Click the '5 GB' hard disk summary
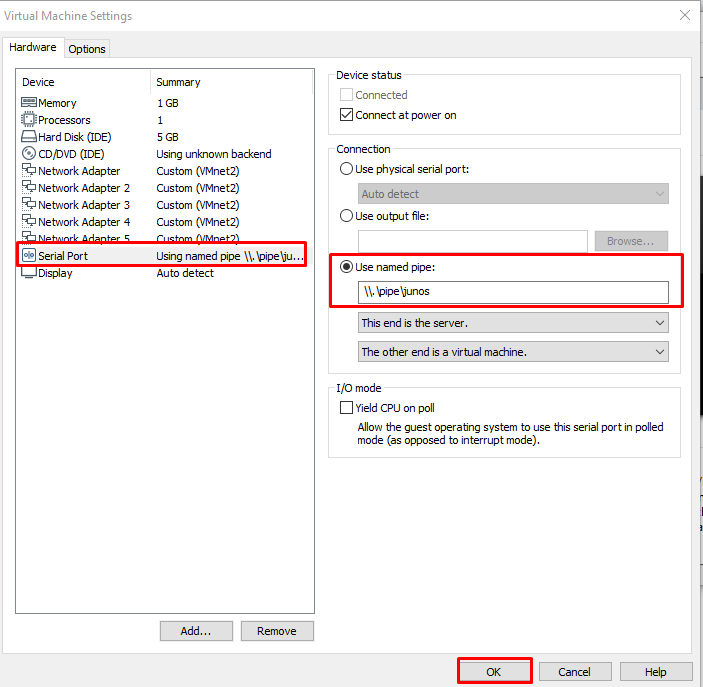Viewport: 703px width, 687px height. coord(168,137)
